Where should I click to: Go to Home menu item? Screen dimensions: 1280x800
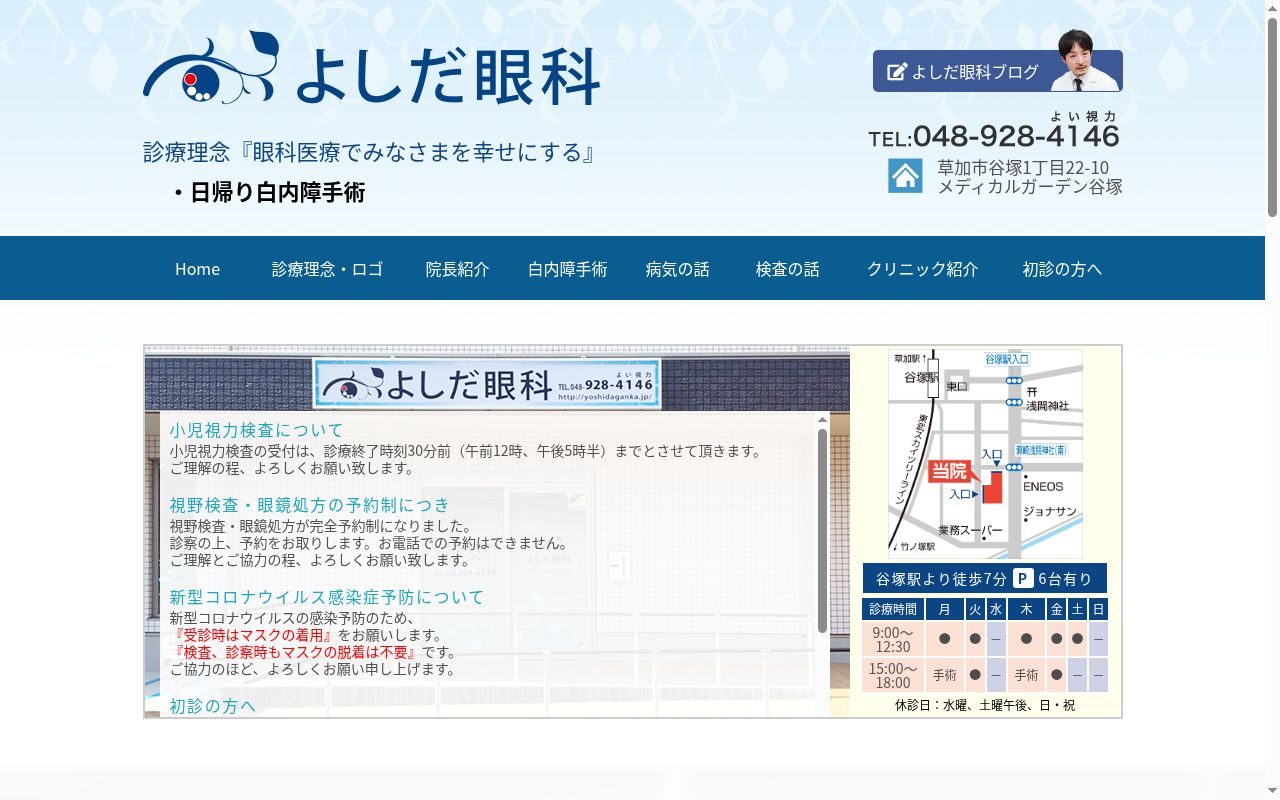coord(197,269)
